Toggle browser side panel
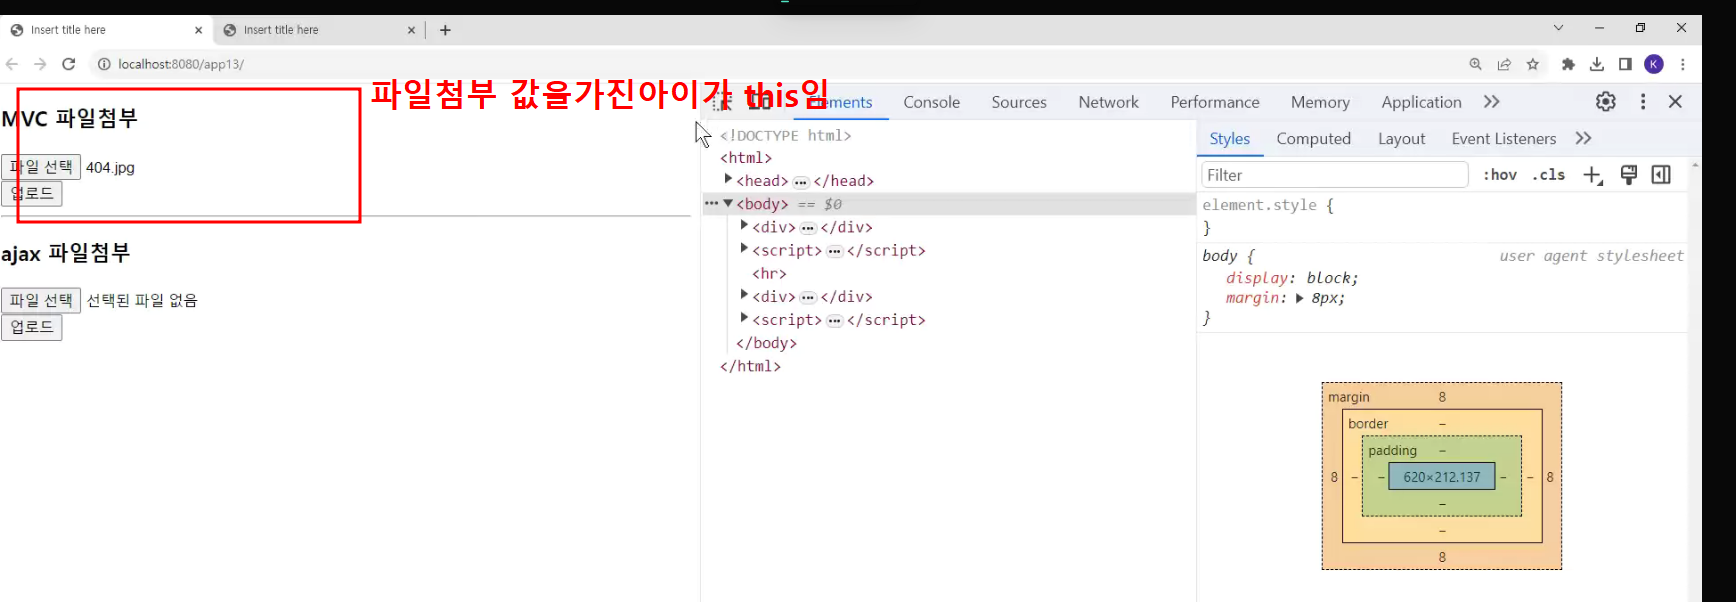 [x=1625, y=64]
